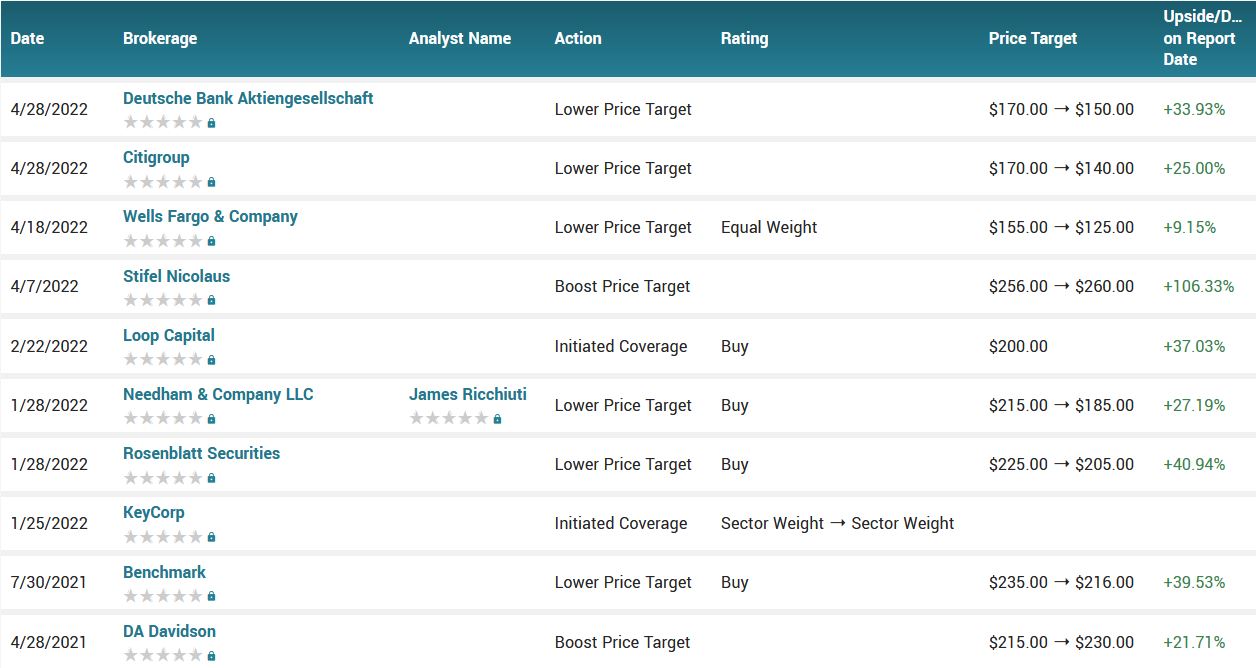The width and height of the screenshot is (1256, 668).
Task: Select the 4/28/2021 date cell
Action: pos(49,642)
